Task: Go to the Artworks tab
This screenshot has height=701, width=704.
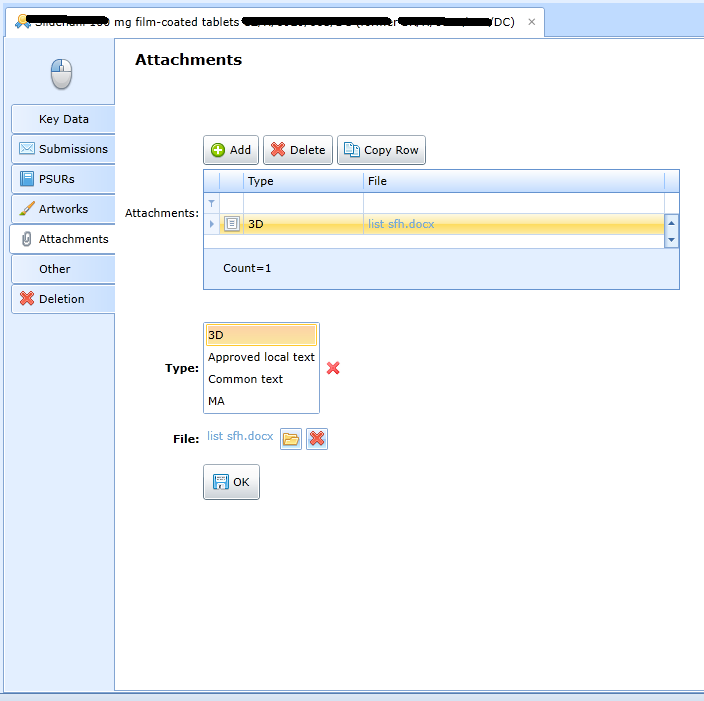Action: [63, 209]
